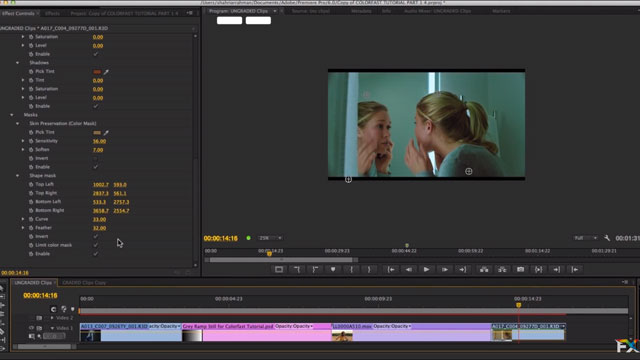Pick Shadows tint with the eyedropper
Image resolution: width=640 pixels, height=360 pixels.
point(106,72)
